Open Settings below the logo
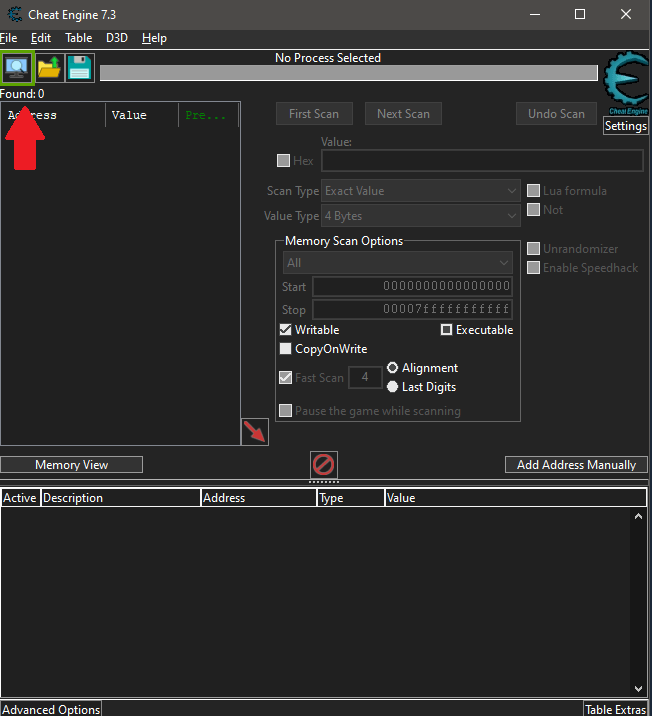The image size is (652, 716). 626,126
